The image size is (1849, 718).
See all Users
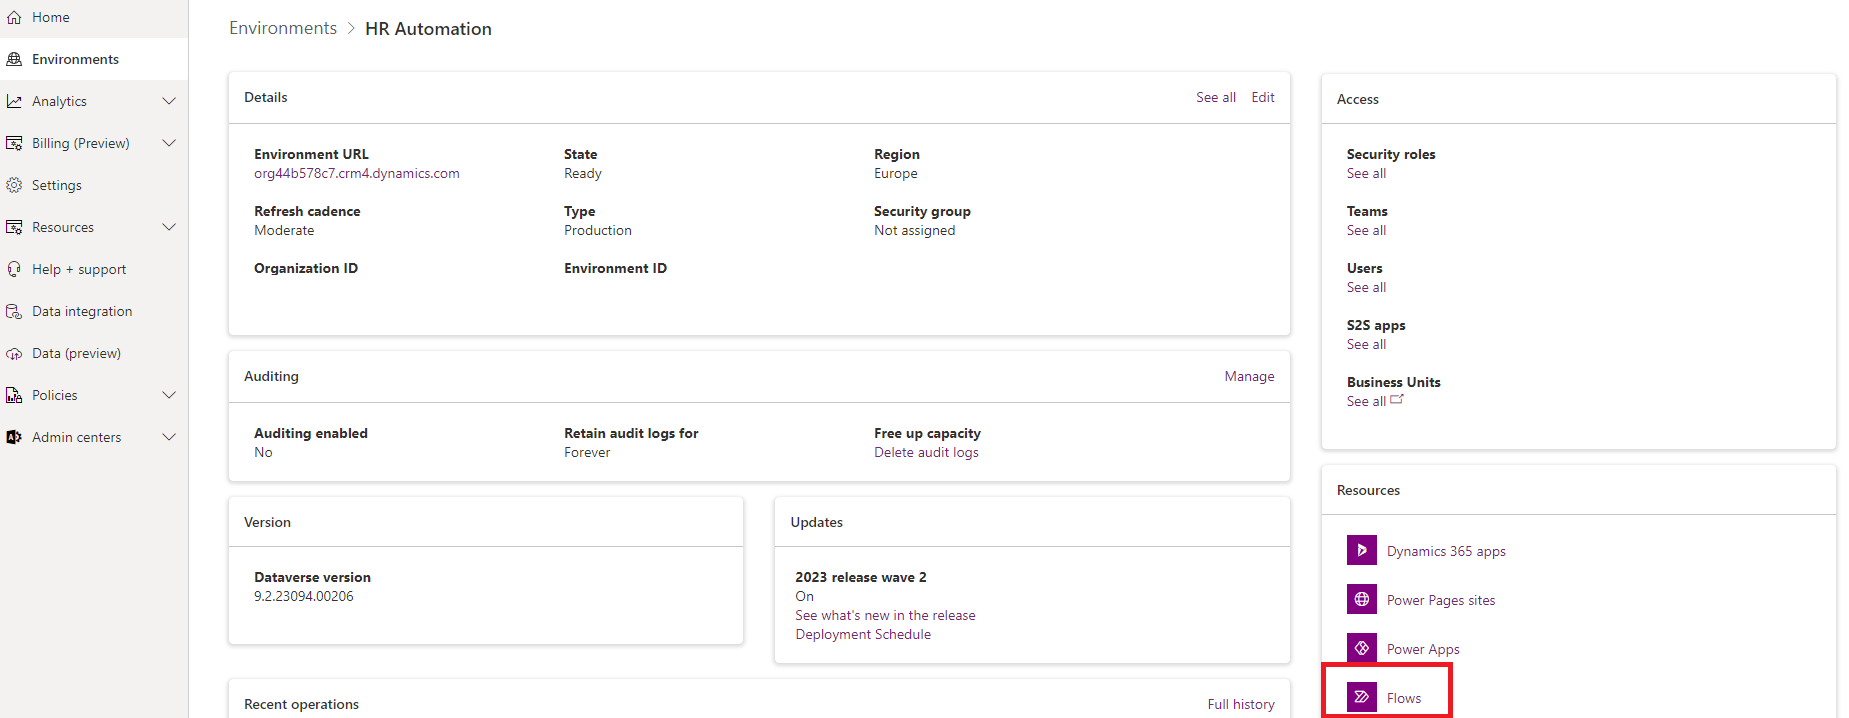[x=1366, y=287]
